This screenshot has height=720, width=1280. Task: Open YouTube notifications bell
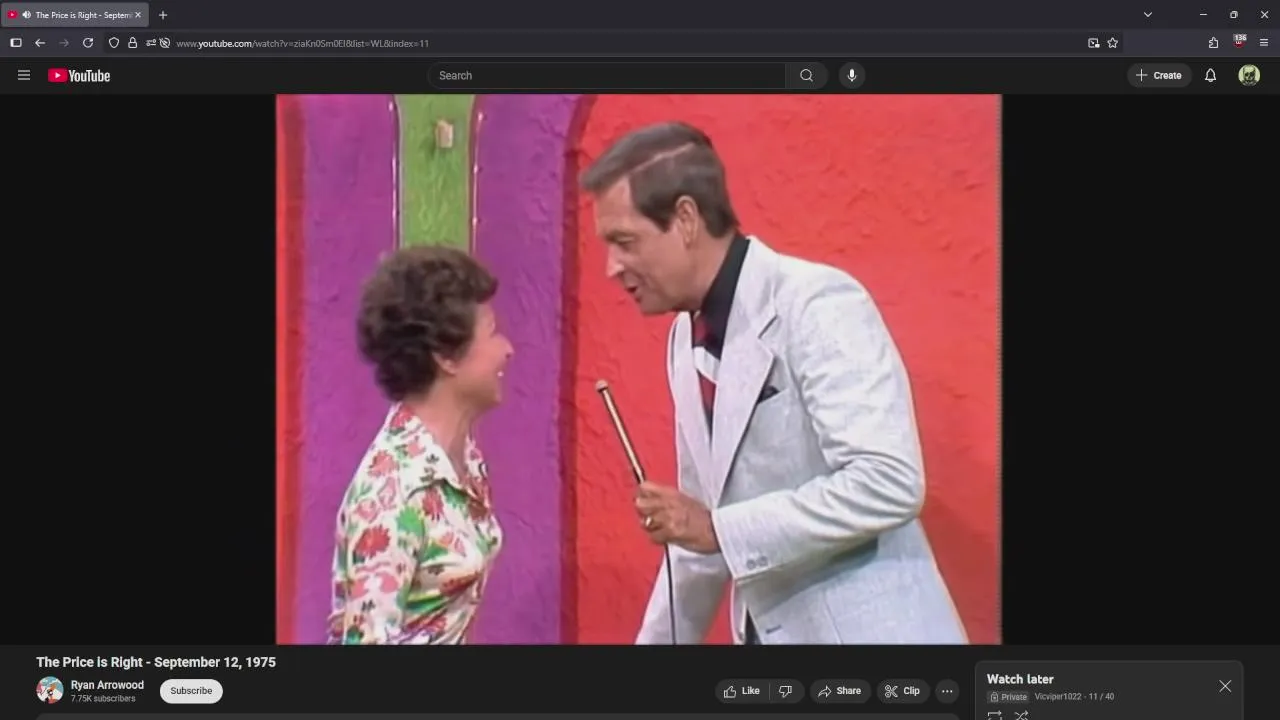click(1210, 75)
